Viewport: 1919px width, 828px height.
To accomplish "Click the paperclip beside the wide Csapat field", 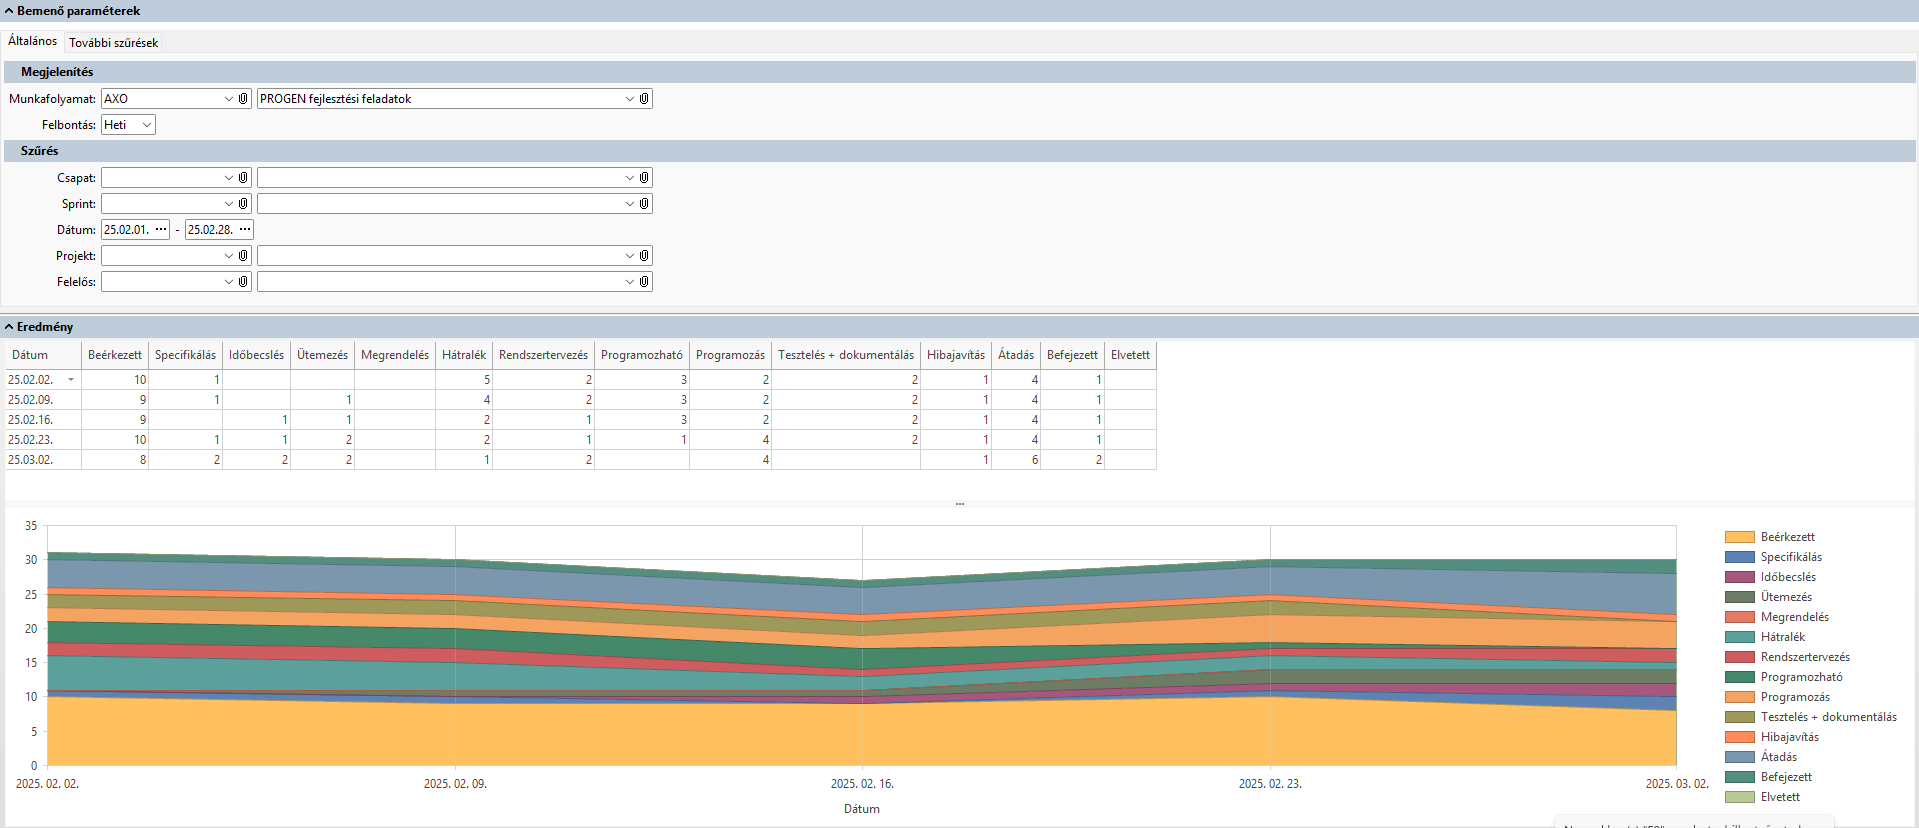I will click(644, 178).
